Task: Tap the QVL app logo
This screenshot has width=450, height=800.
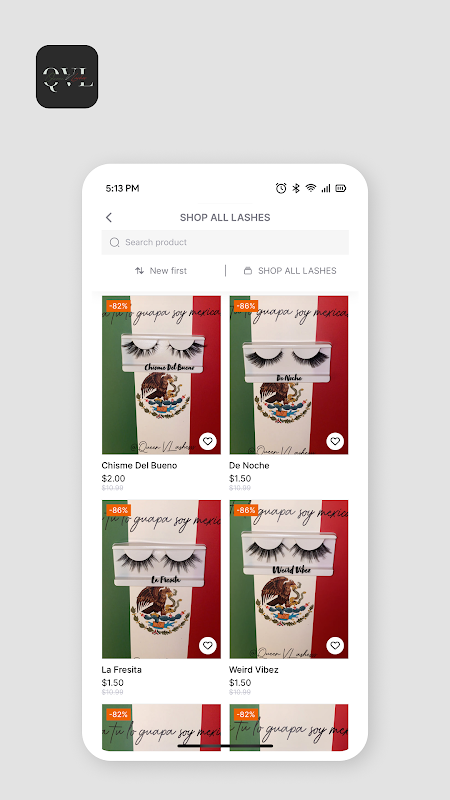Action: click(x=67, y=77)
